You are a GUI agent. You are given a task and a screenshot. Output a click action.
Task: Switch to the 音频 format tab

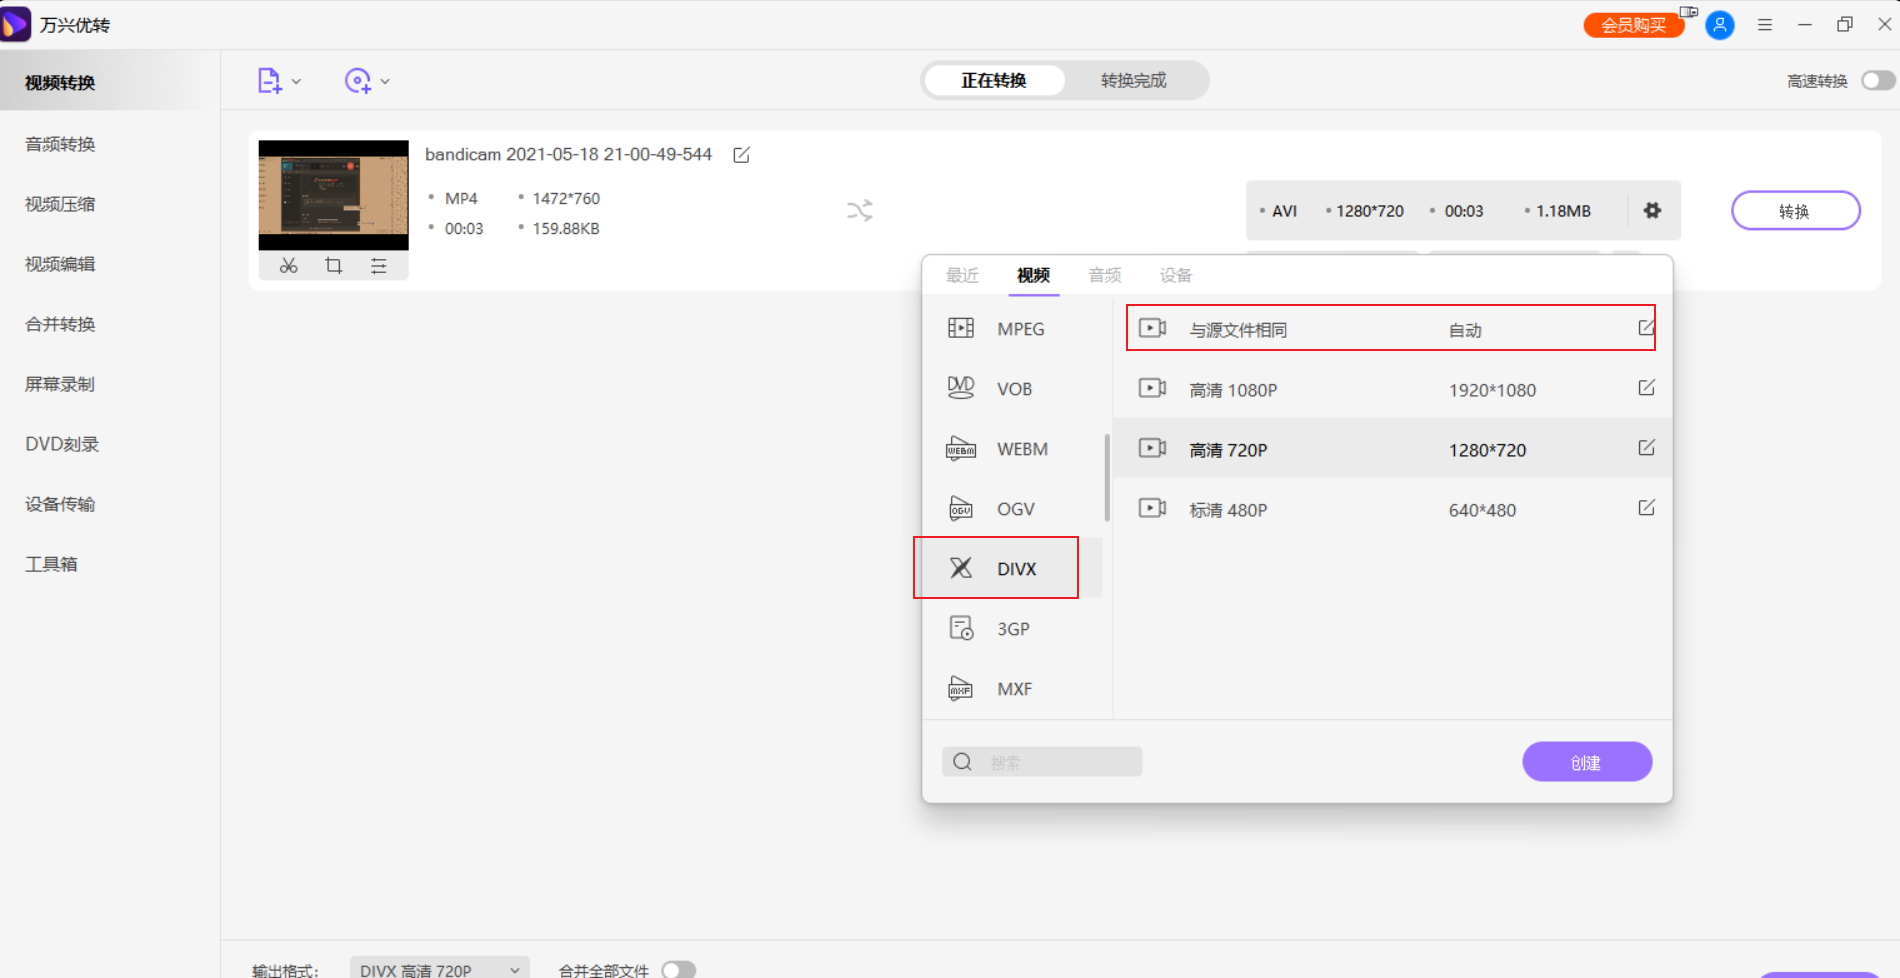coord(1104,275)
